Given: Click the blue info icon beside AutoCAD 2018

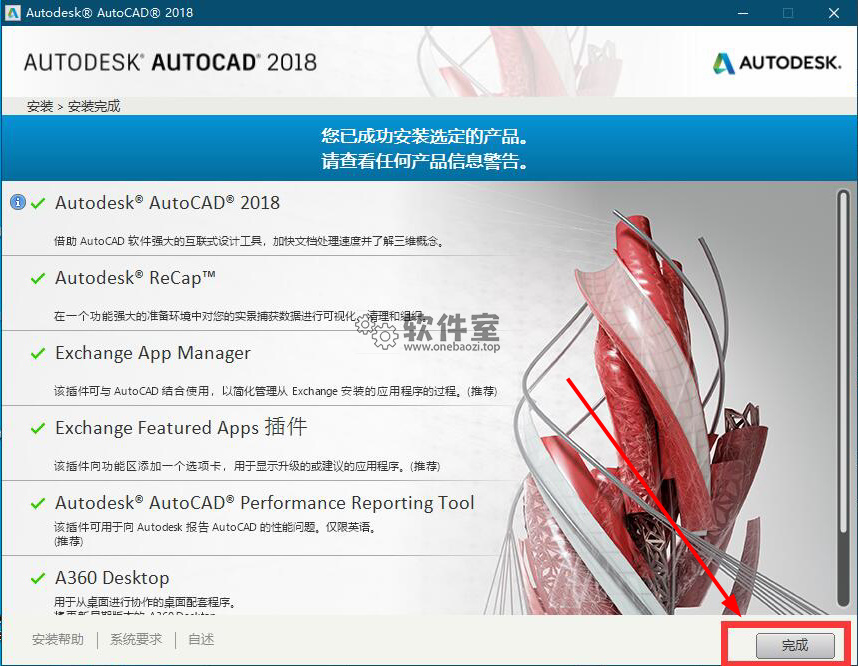Looking at the screenshot, I should pos(18,202).
